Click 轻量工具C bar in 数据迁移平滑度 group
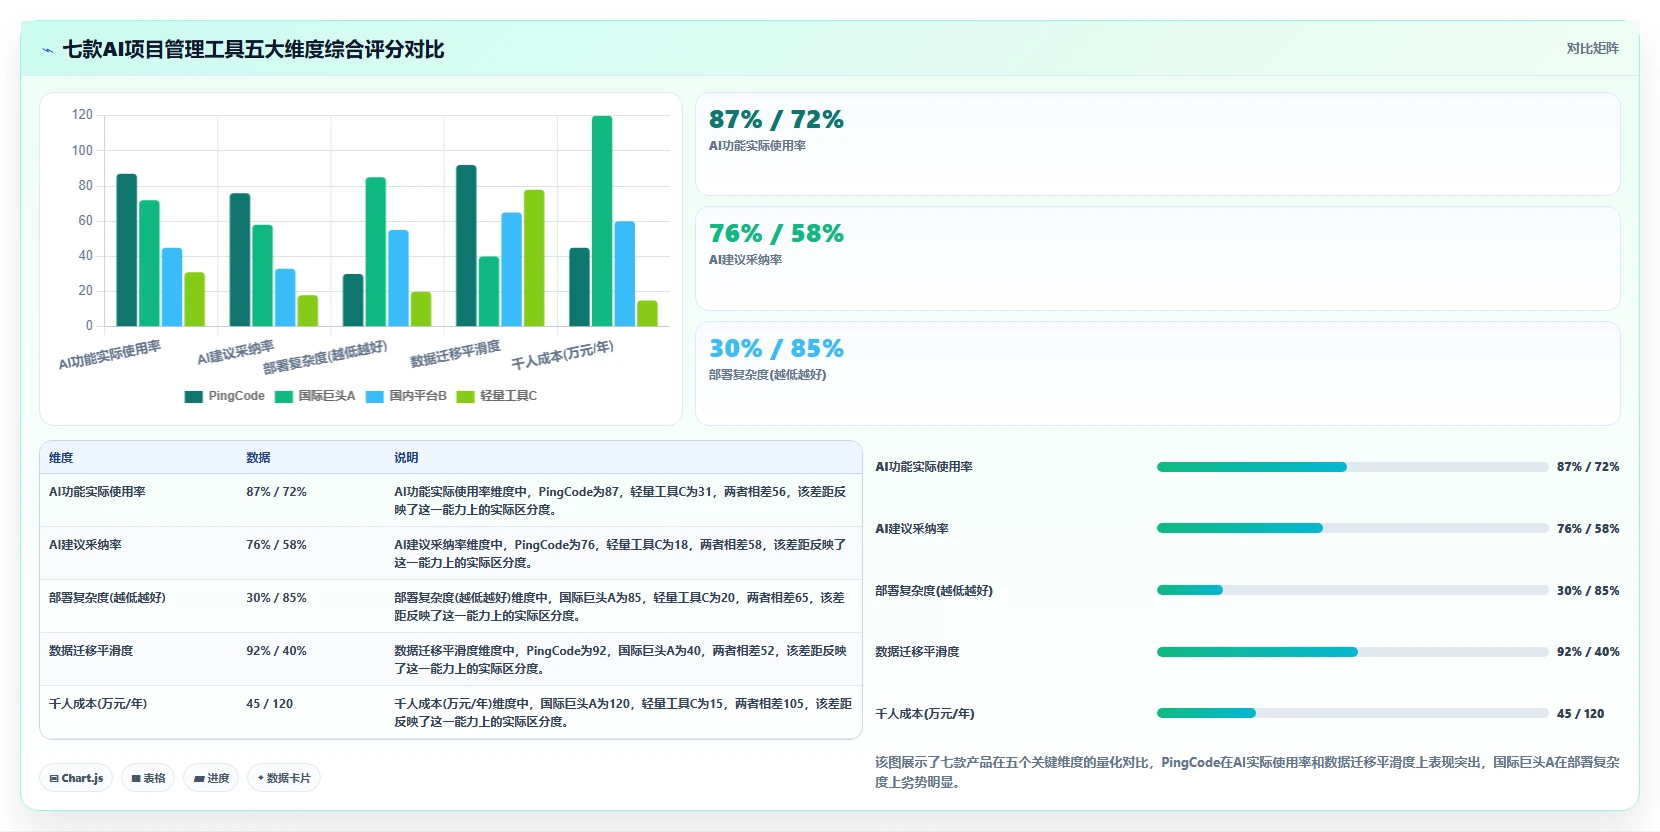This screenshot has height=832, width=1660. pyautogui.click(x=534, y=258)
